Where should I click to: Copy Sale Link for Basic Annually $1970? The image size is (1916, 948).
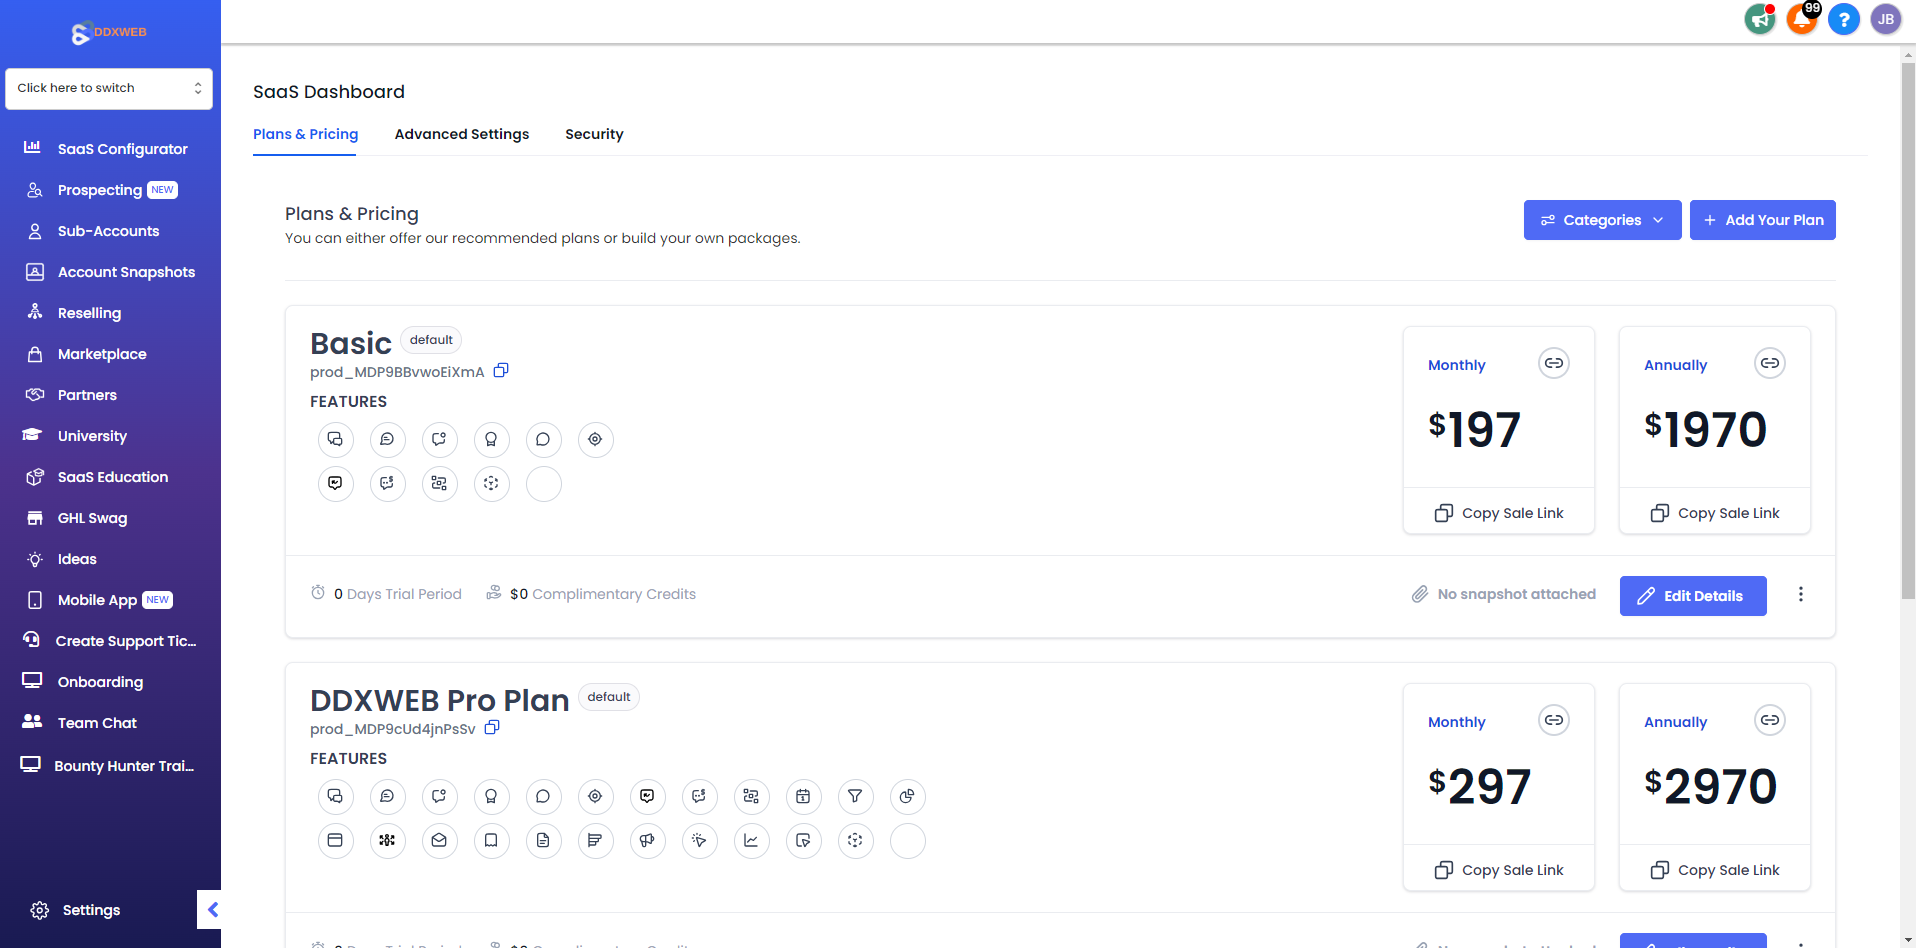pos(1714,513)
